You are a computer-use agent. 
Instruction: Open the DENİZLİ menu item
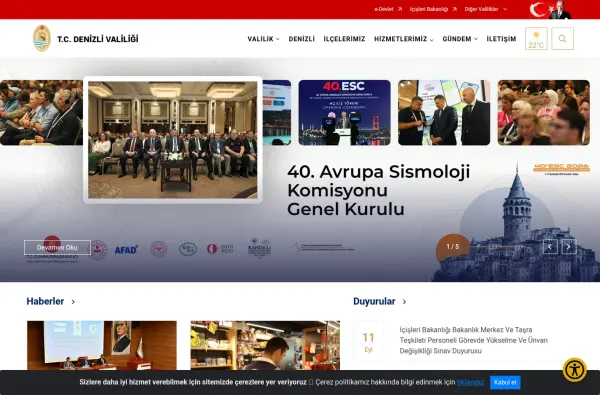click(302, 39)
